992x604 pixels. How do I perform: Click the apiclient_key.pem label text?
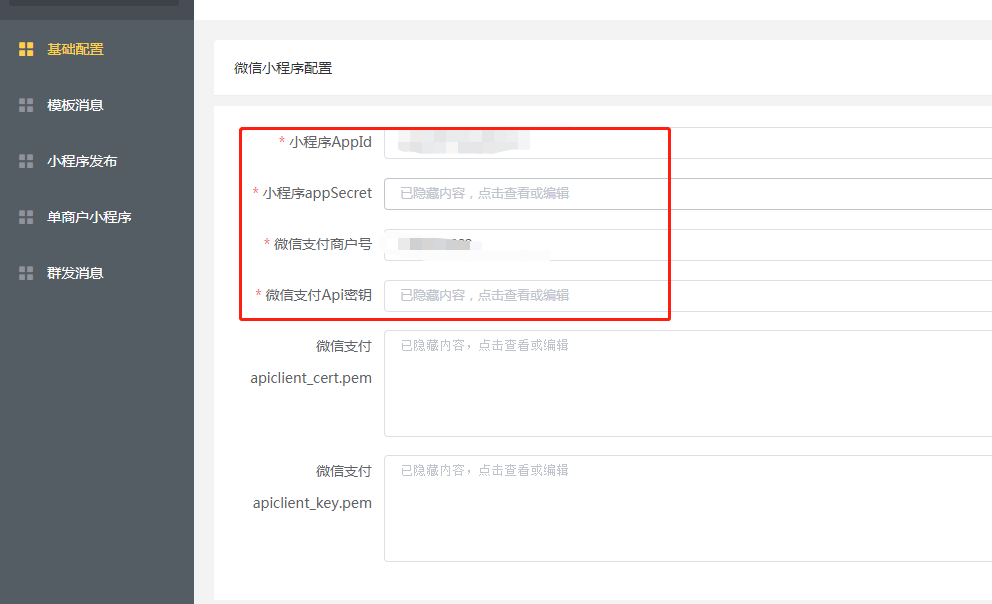point(312,503)
